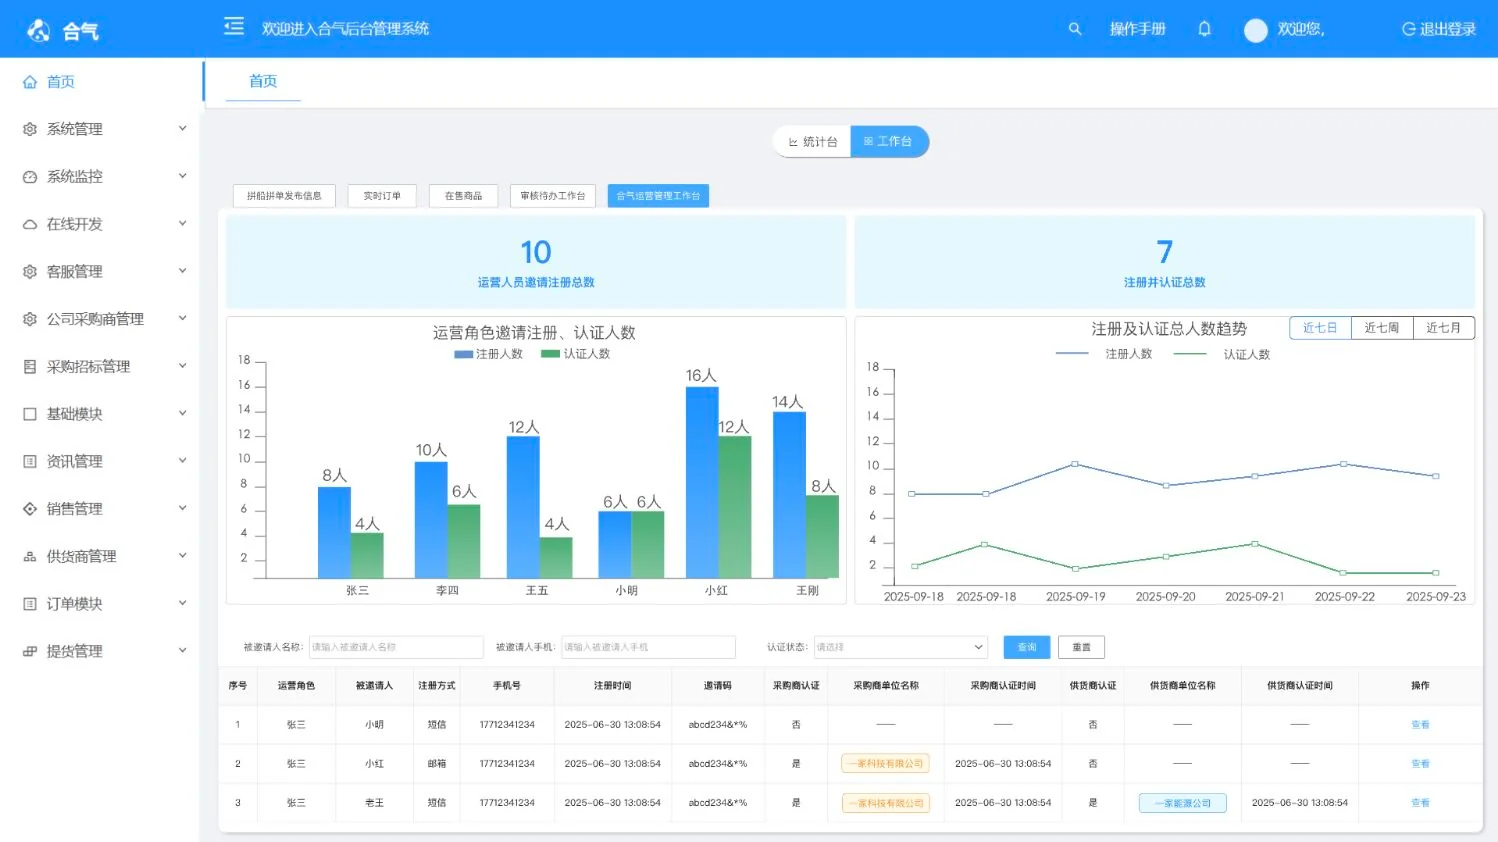The width and height of the screenshot is (1498, 842).
Task: Click the 订单模块 icon
Action: pyautogui.click(x=30, y=604)
